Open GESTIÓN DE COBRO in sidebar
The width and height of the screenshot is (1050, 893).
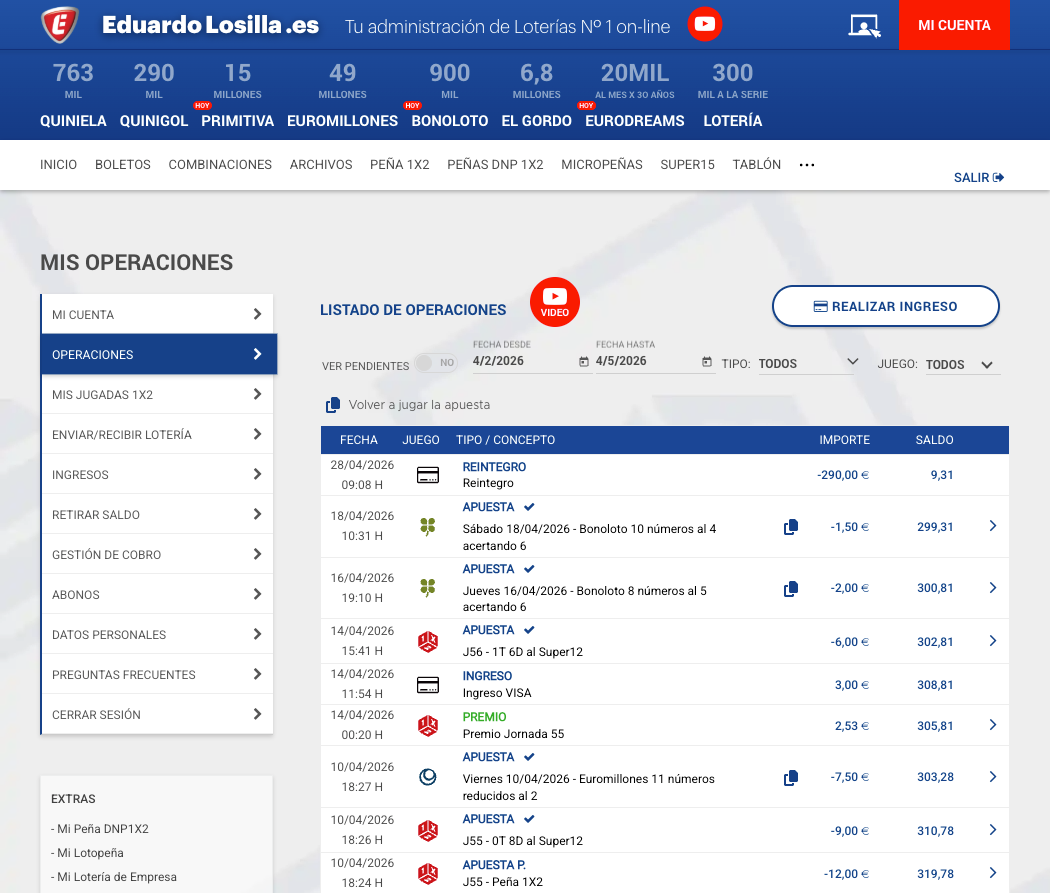[x=157, y=555]
